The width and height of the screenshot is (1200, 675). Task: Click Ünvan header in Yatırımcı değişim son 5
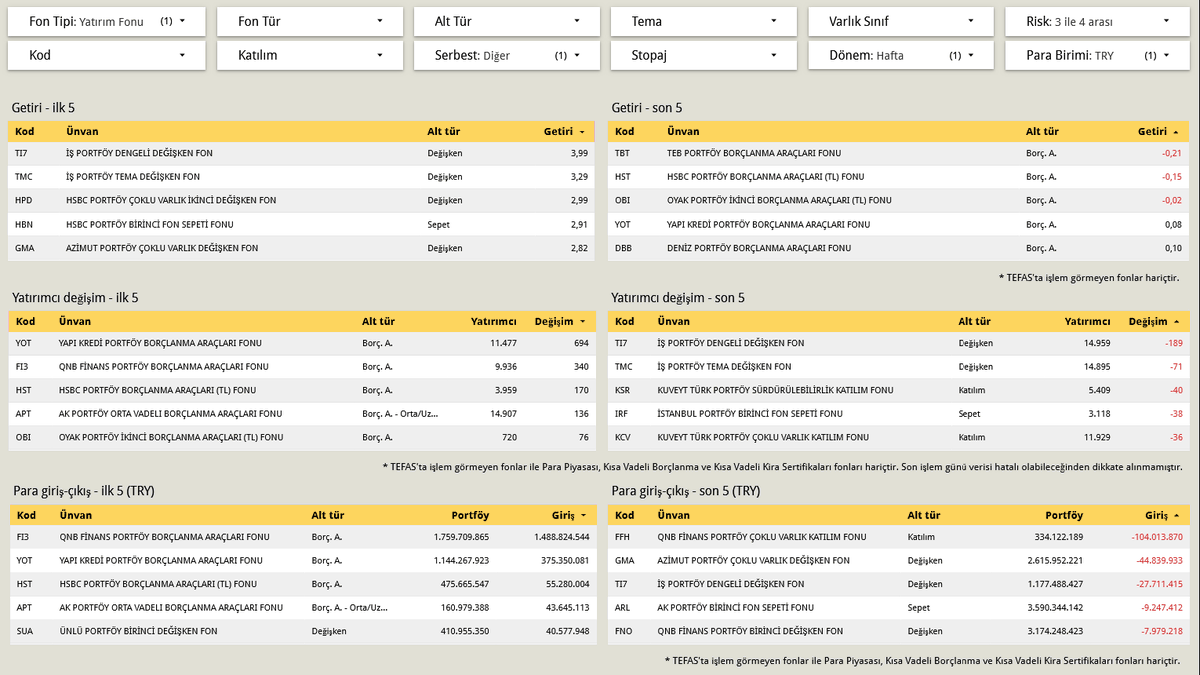pos(674,321)
